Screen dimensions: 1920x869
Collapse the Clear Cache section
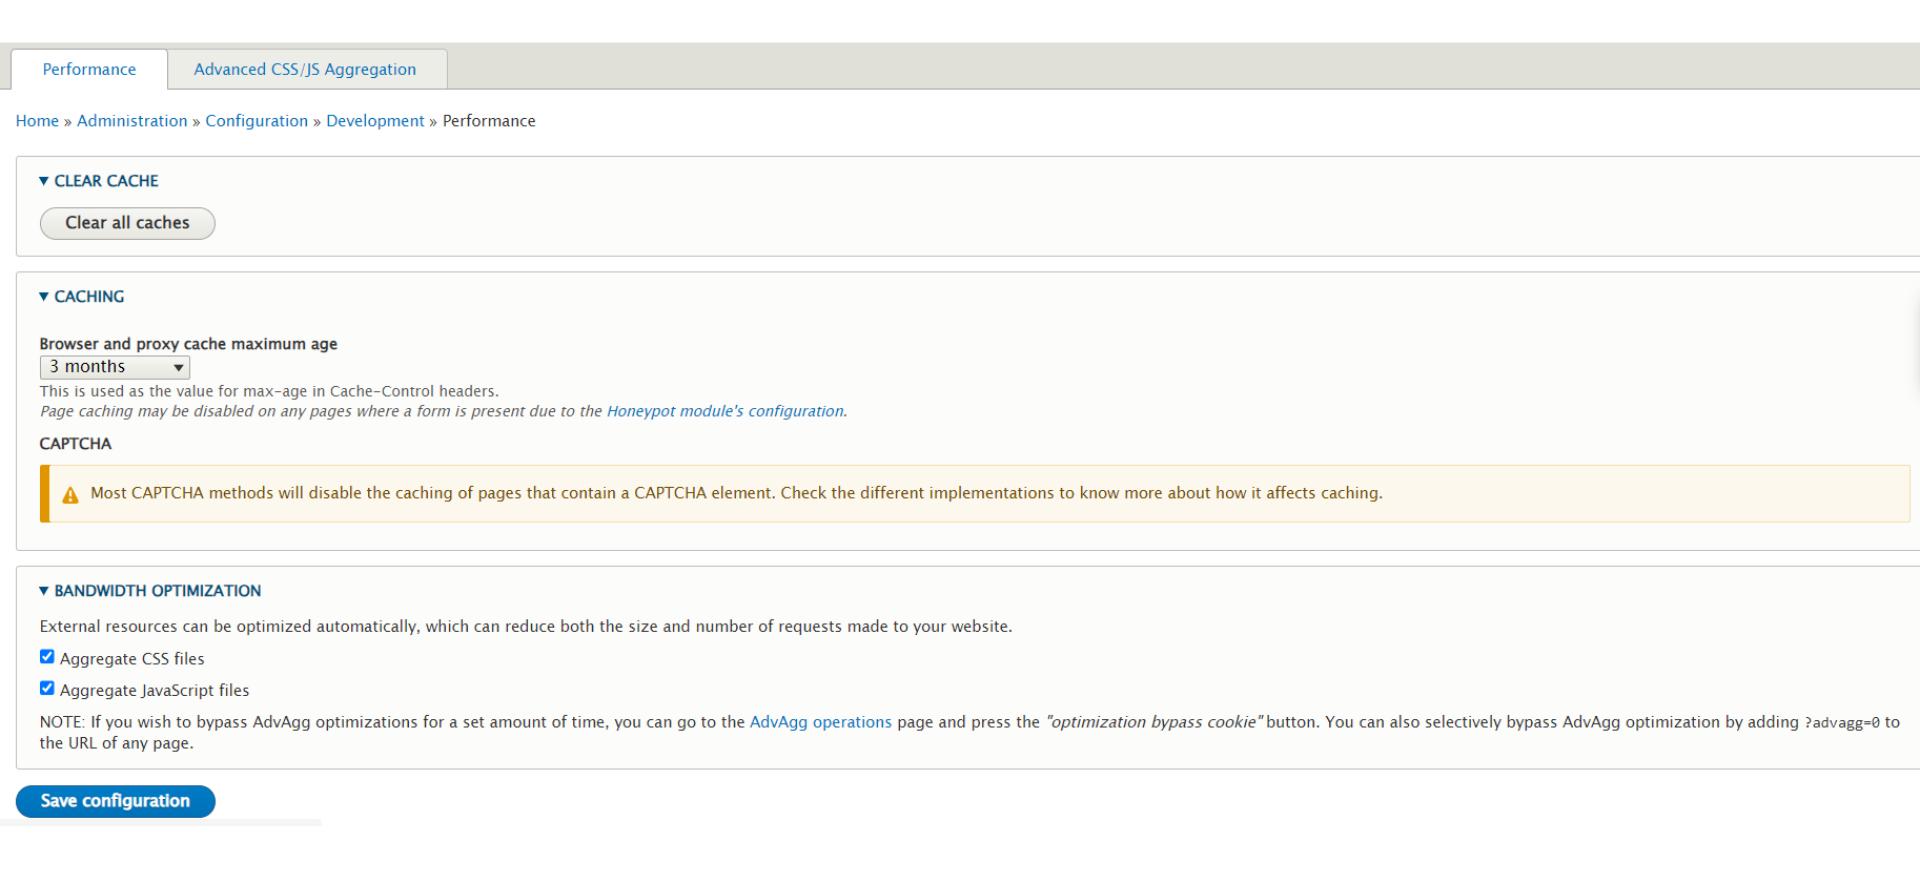[x=99, y=181]
